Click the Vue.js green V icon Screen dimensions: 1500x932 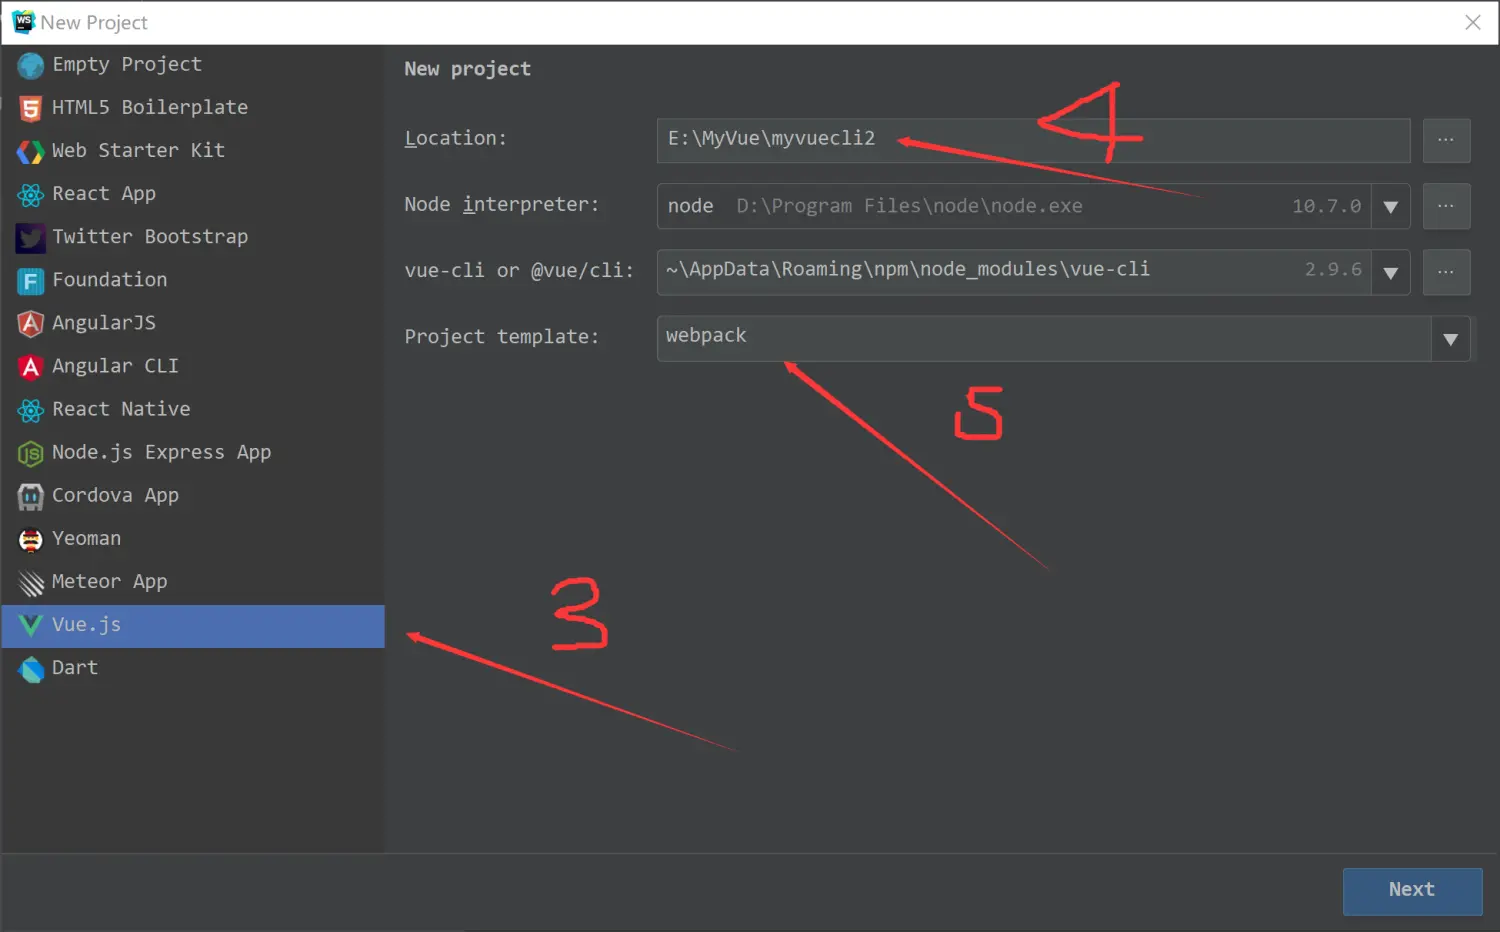(31, 626)
